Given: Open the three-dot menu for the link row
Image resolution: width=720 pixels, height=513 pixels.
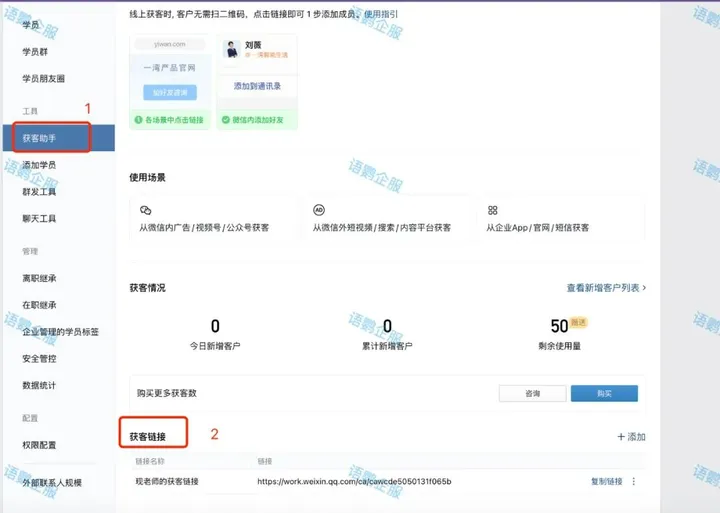Looking at the screenshot, I should coord(634,481).
